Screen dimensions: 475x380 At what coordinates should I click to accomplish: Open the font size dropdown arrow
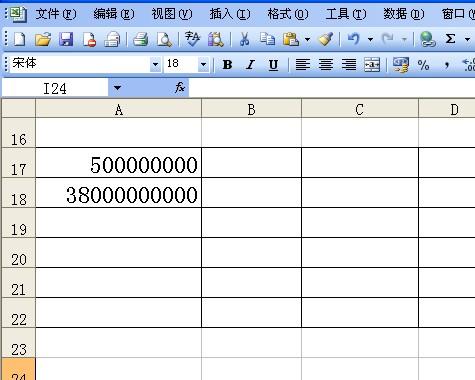pyautogui.click(x=203, y=64)
